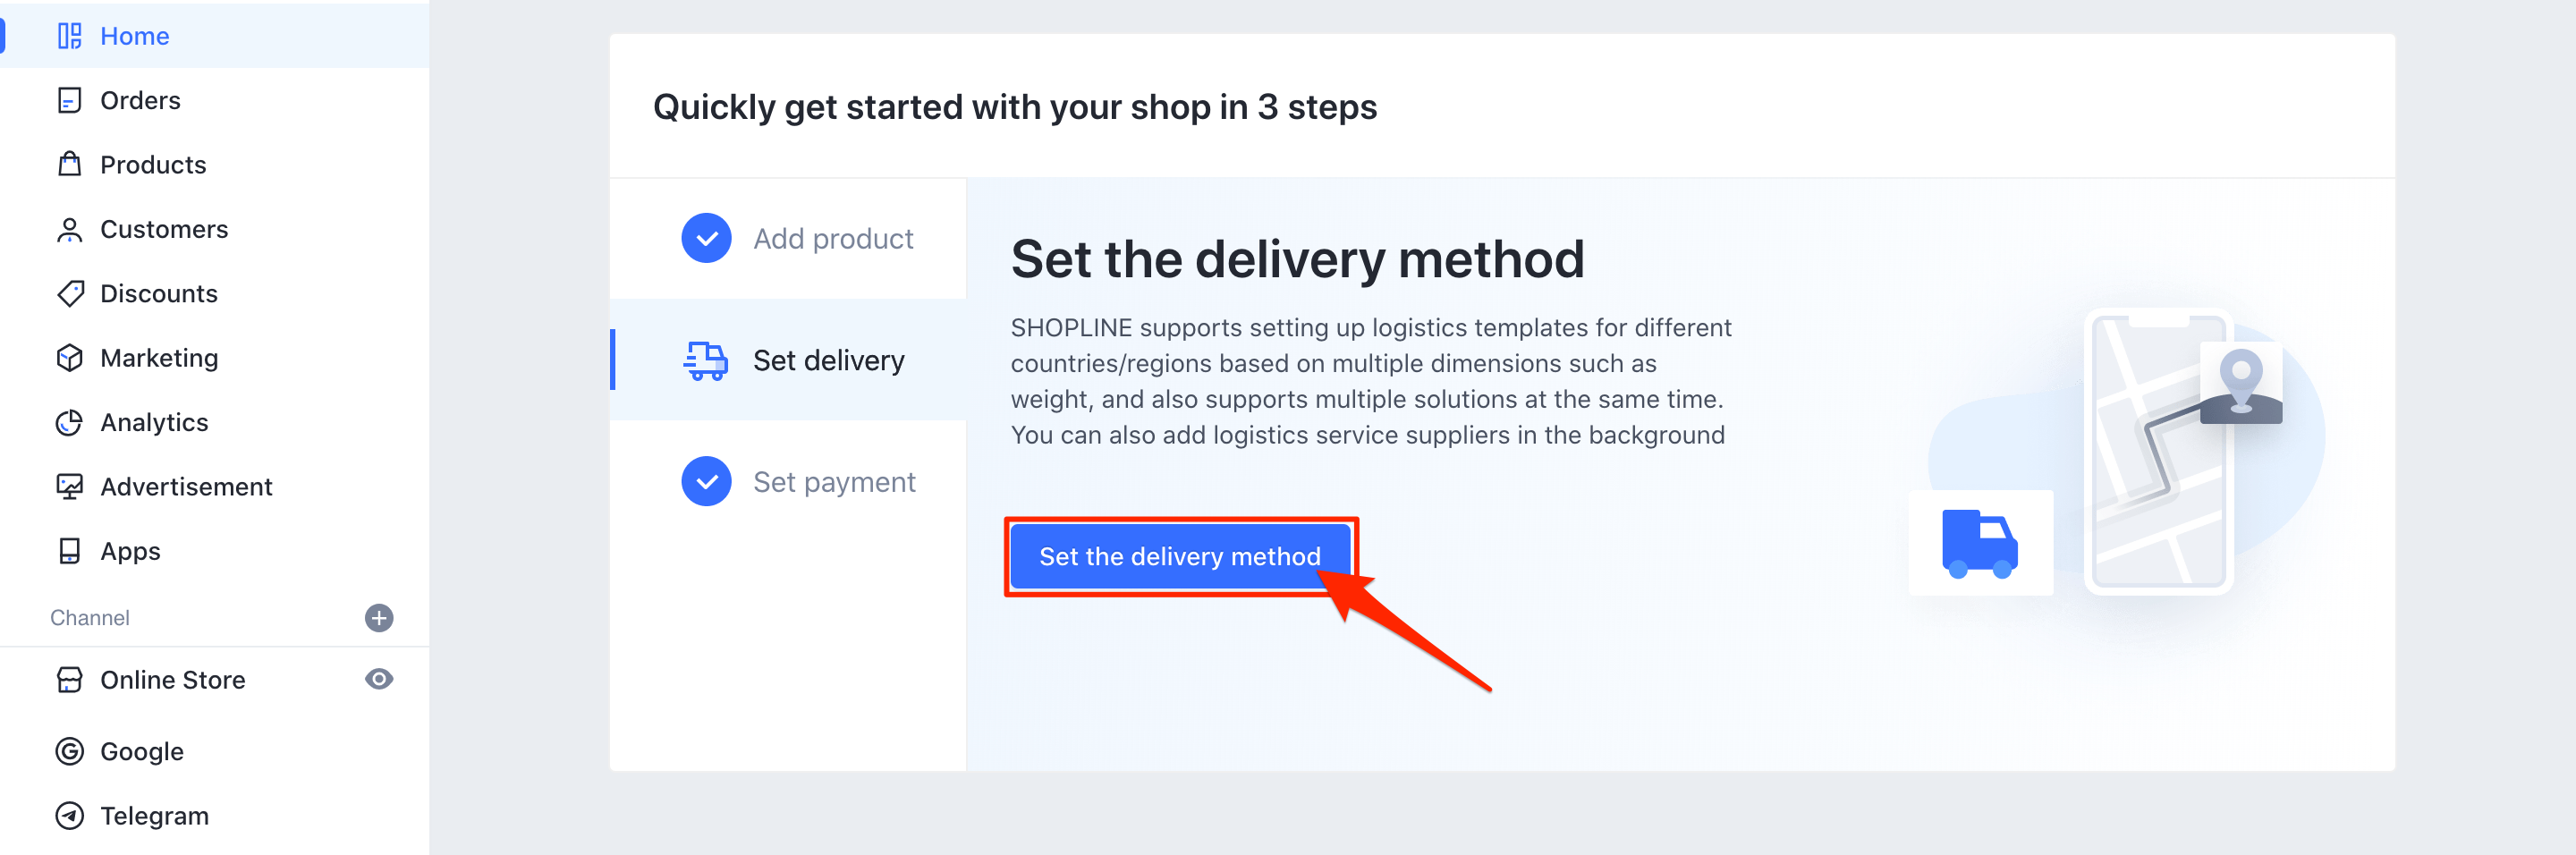Open the Home menu item
Viewport: 2576px width, 855px height.
(134, 36)
